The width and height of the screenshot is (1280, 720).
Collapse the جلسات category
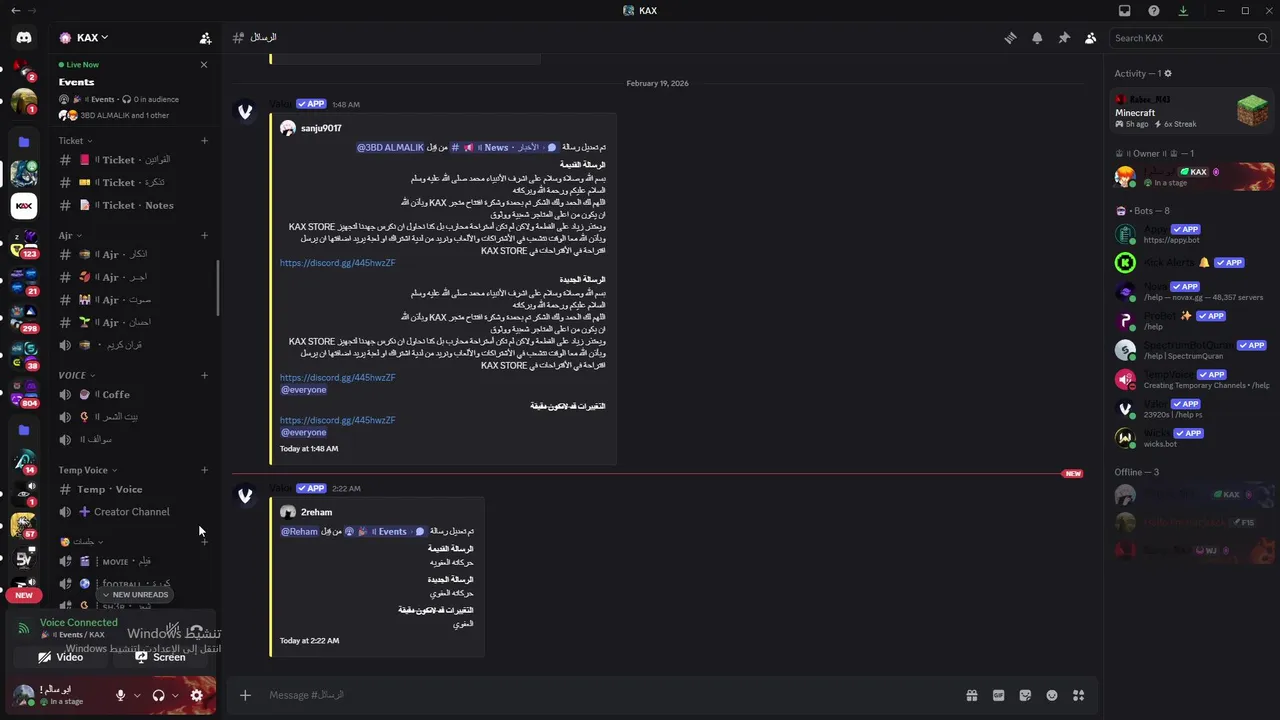81,542
